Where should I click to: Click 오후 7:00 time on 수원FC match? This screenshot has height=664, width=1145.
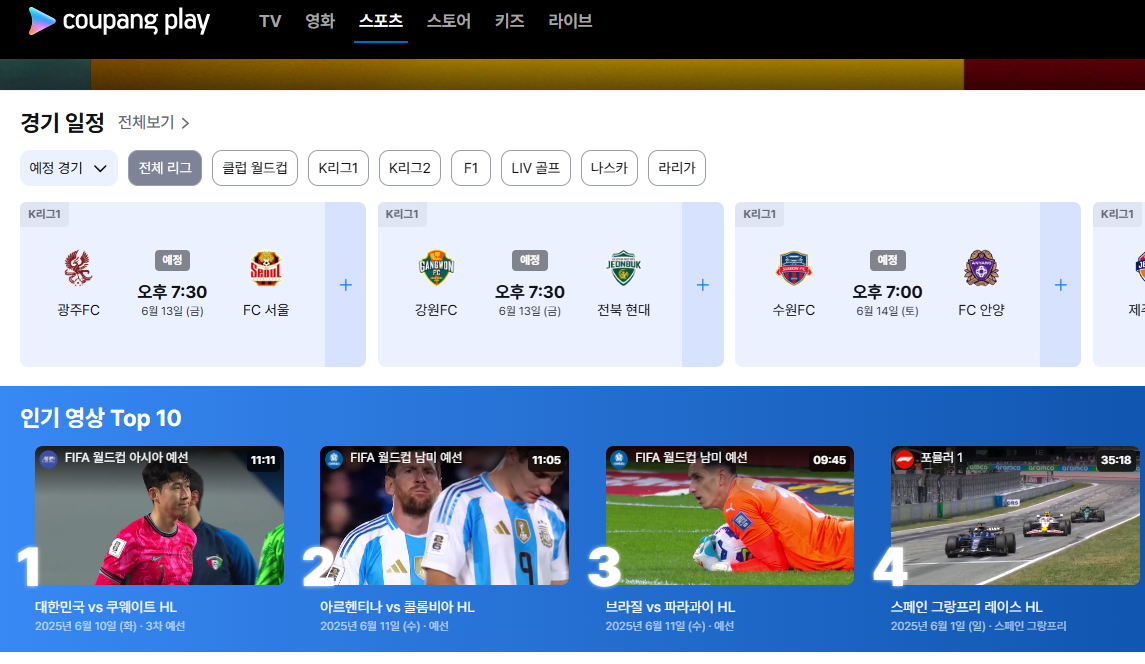[x=887, y=292]
